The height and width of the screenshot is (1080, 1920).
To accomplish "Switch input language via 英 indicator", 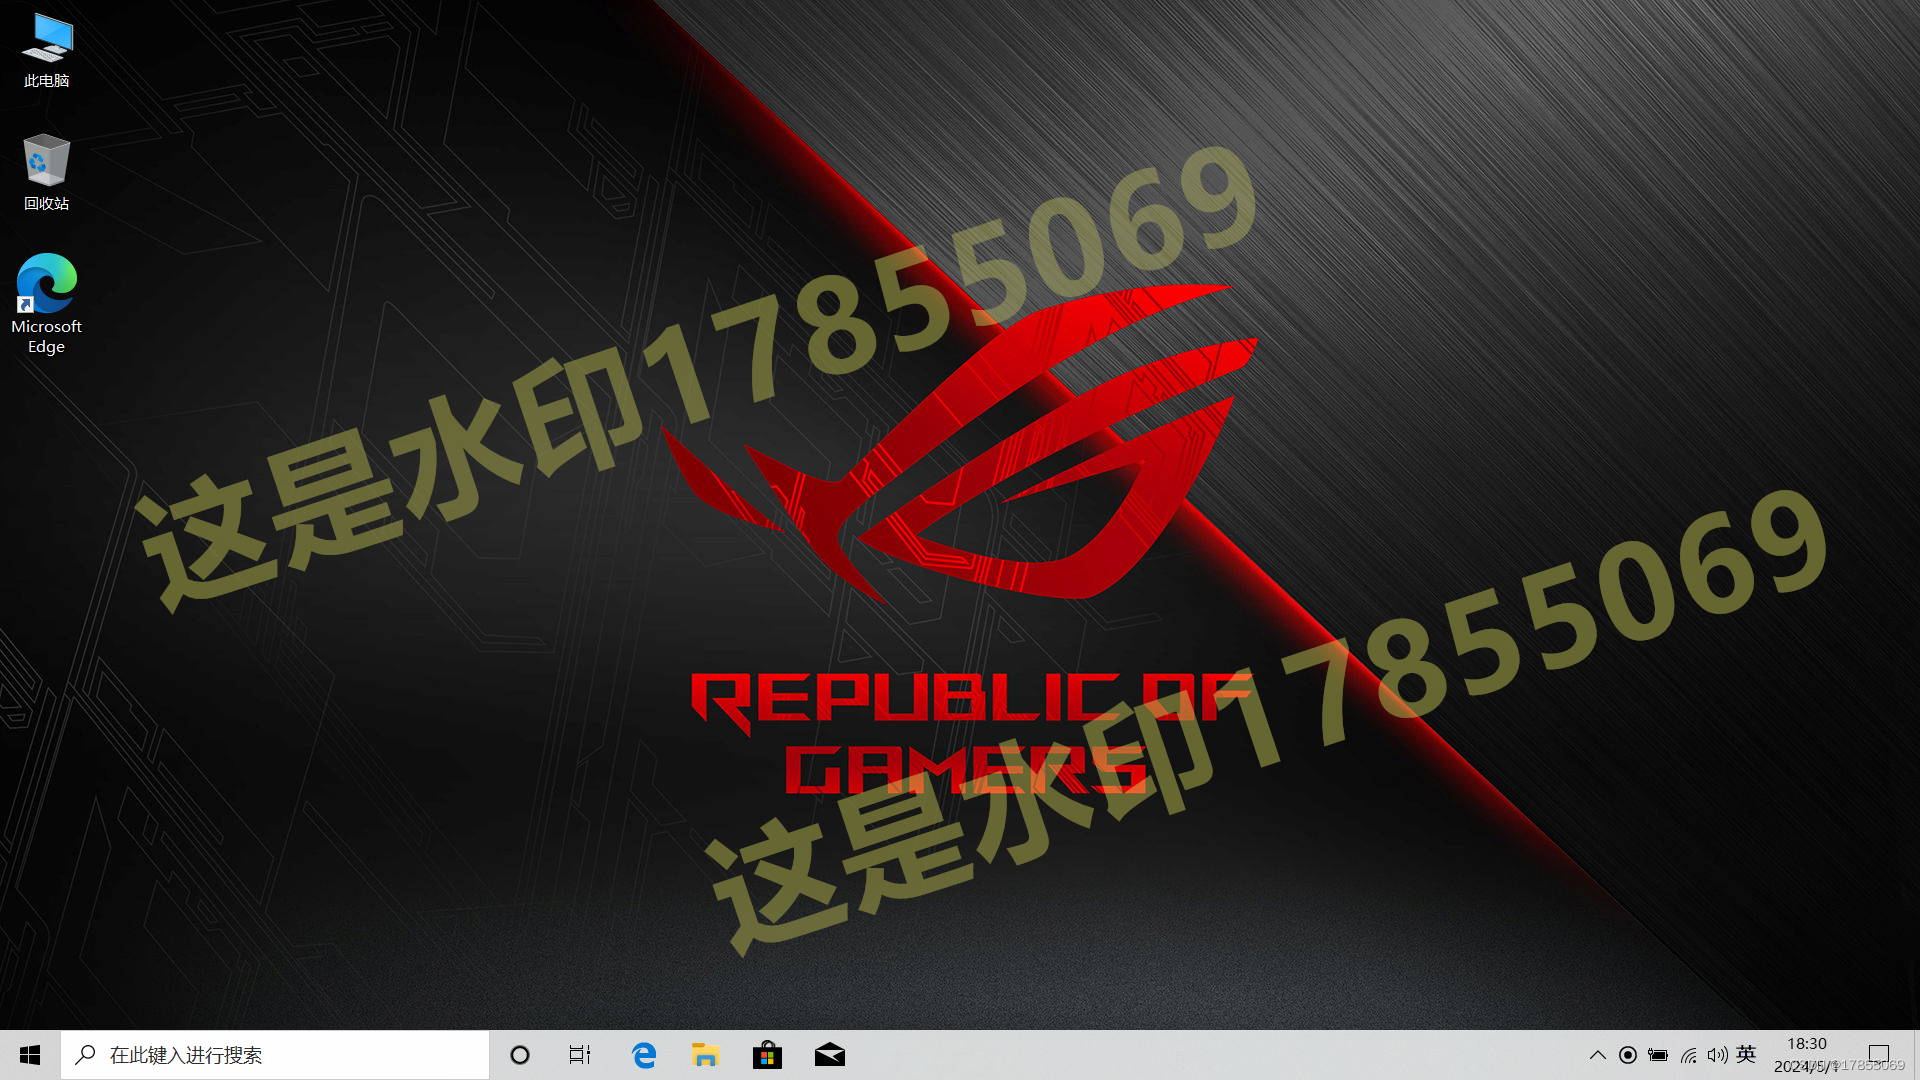I will pyautogui.click(x=1747, y=1054).
